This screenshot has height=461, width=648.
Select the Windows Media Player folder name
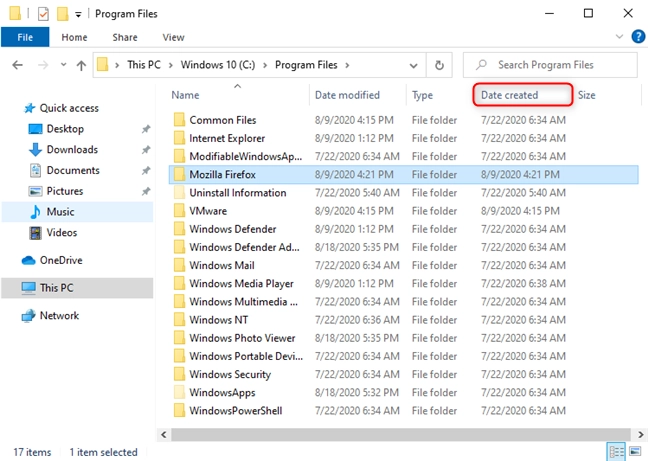click(241, 284)
